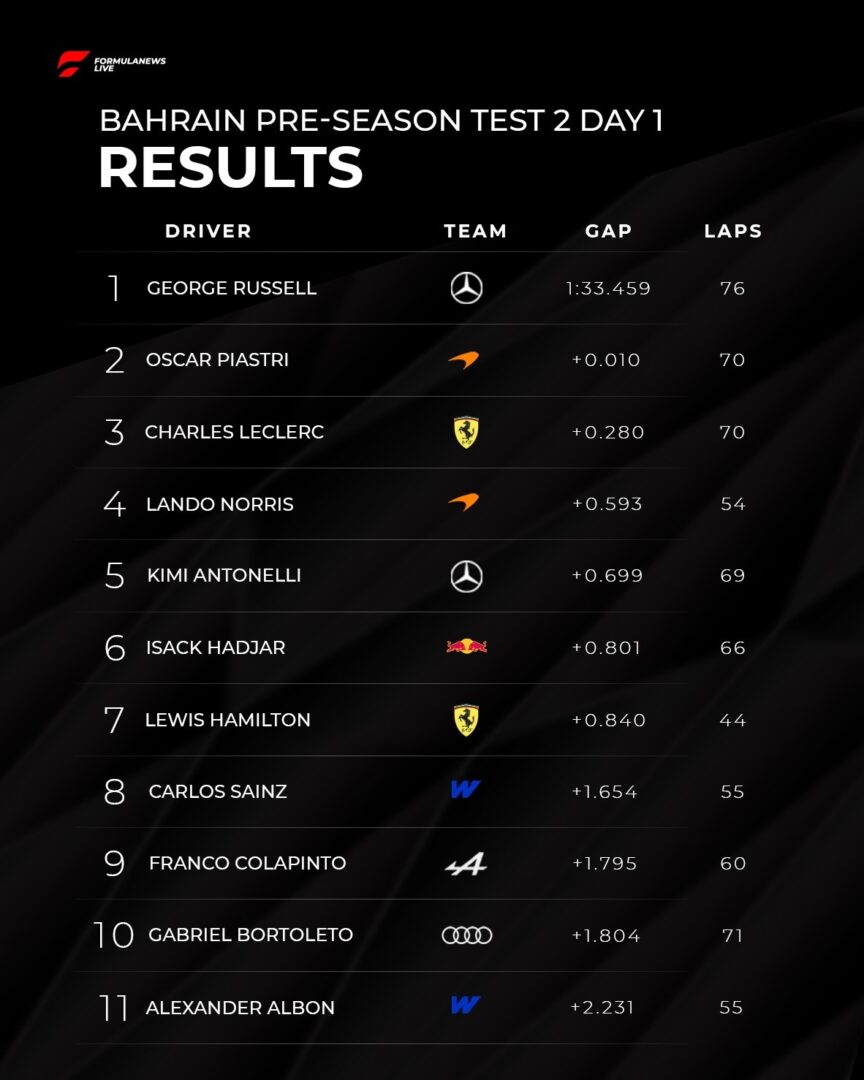The height and width of the screenshot is (1080, 864).
Task: Select the George Russell driver name
Action: pos(231,288)
